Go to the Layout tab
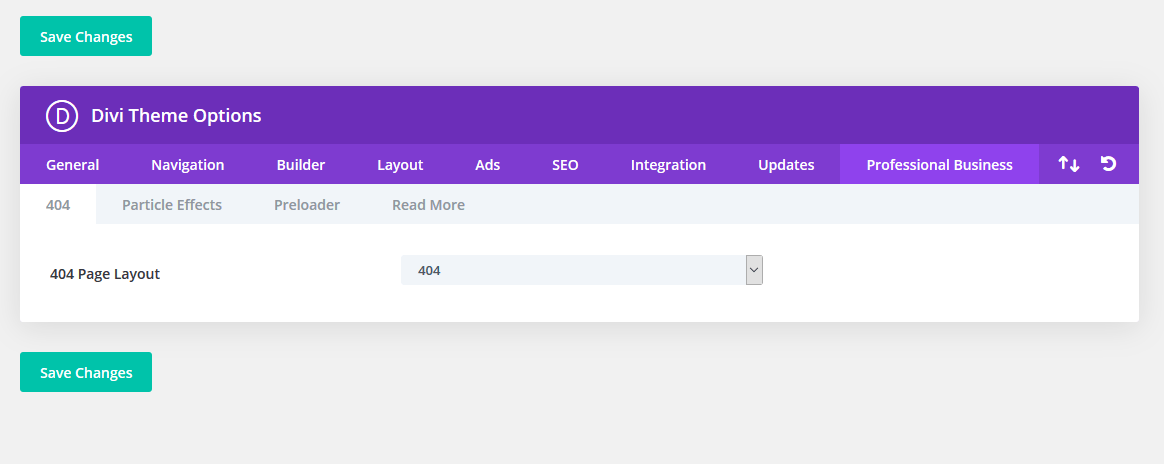This screenshot has height=464, width=1164. coord(400,165)
